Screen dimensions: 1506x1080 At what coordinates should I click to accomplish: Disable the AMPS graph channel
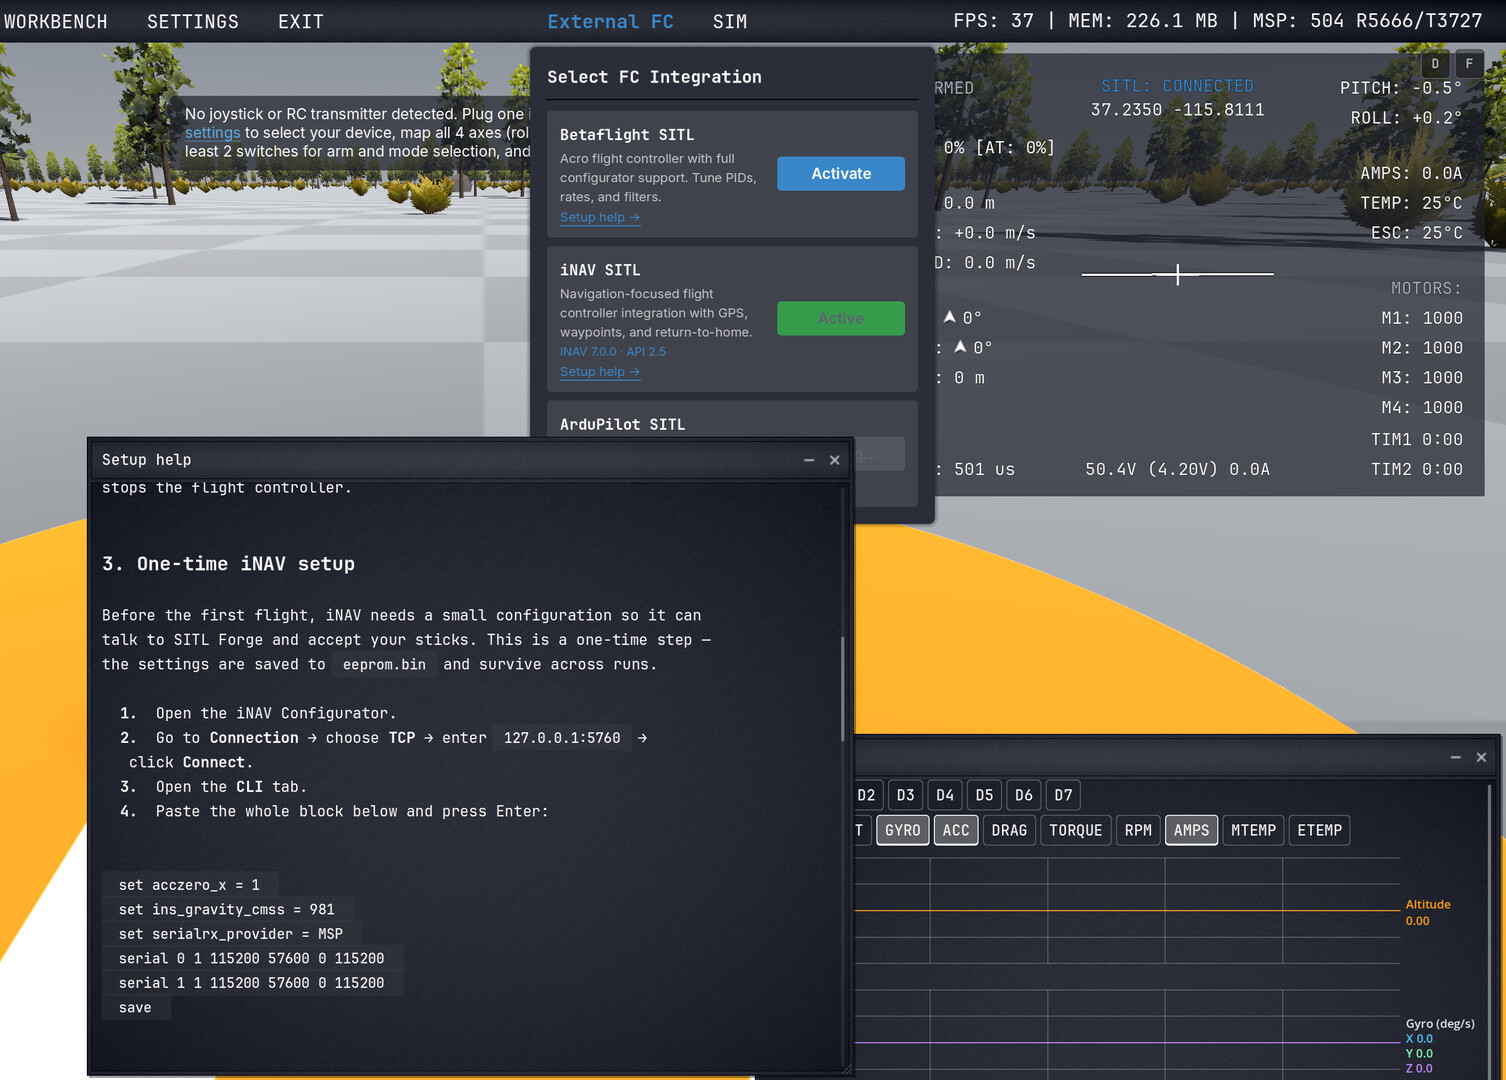[1191, 830]
